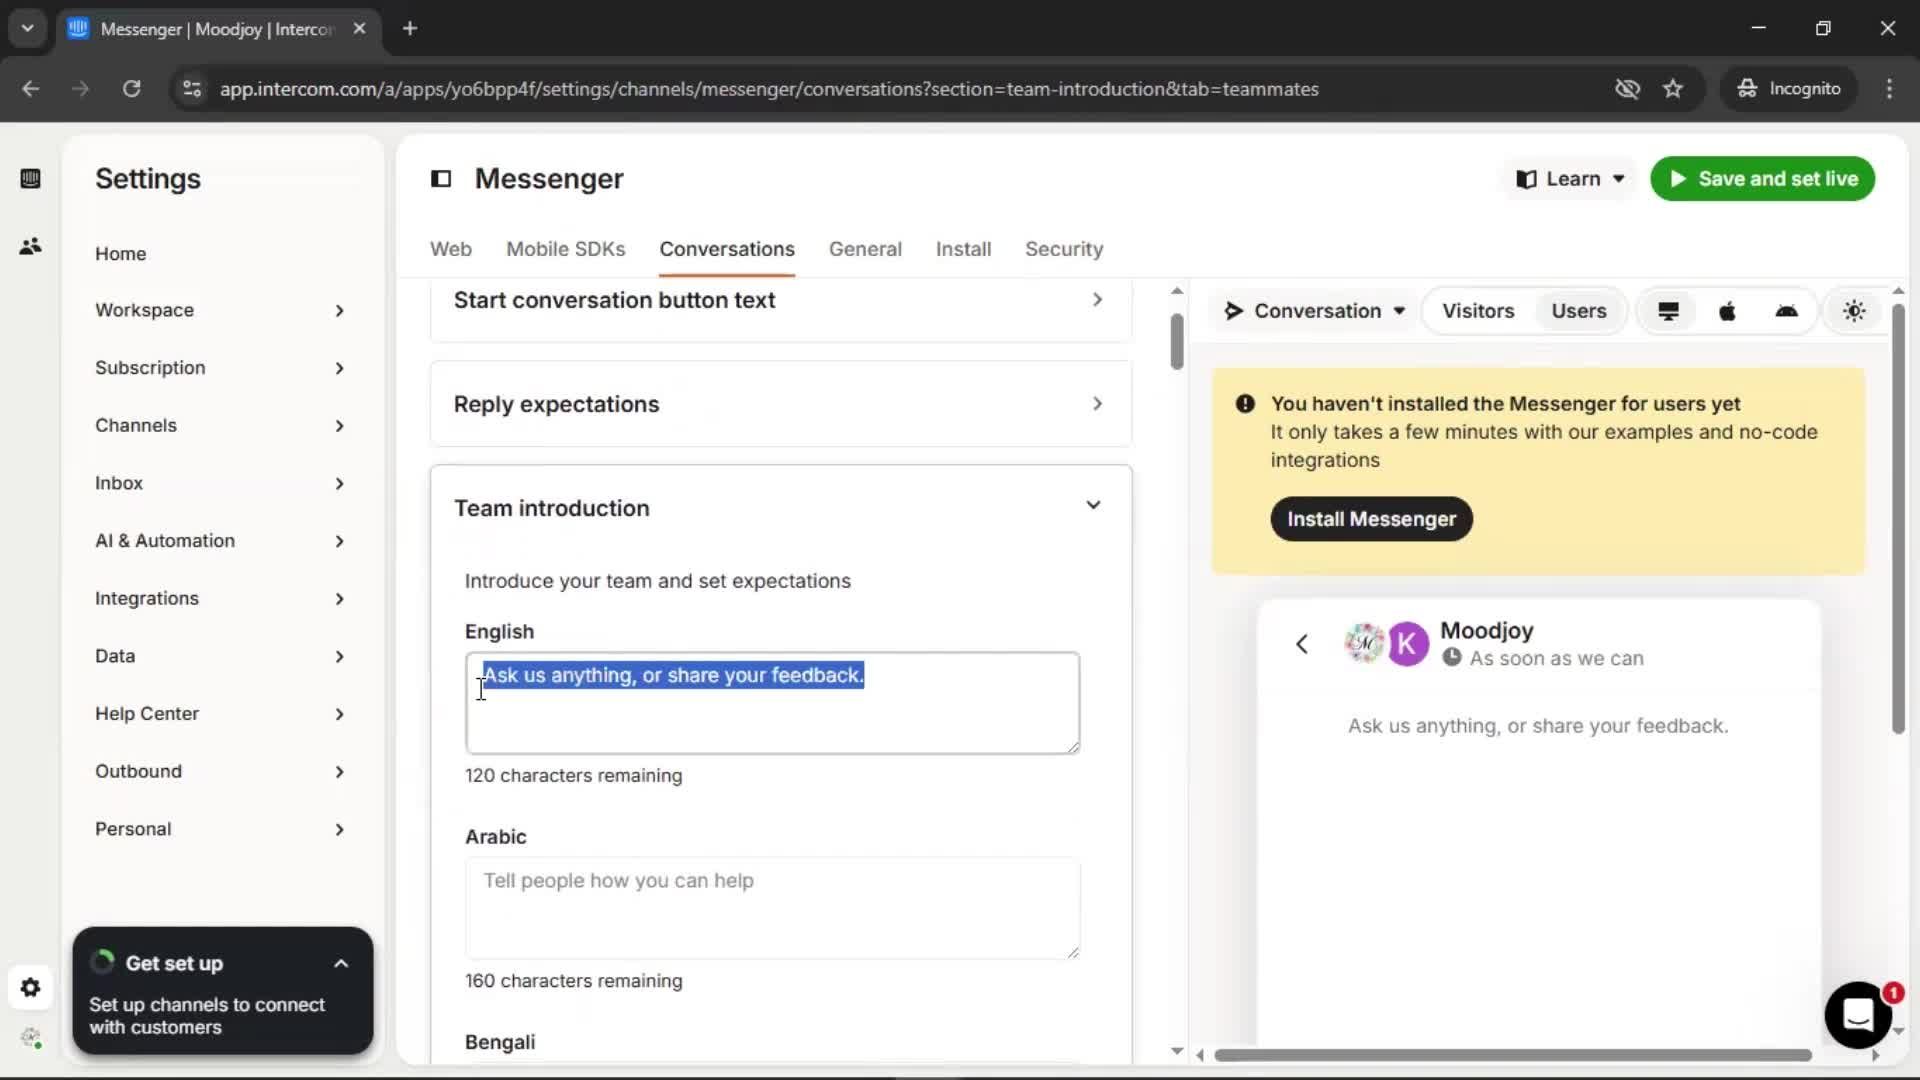Expand Start conversation button text section
Screen dimensions: 1920x1080
(781, 301)
